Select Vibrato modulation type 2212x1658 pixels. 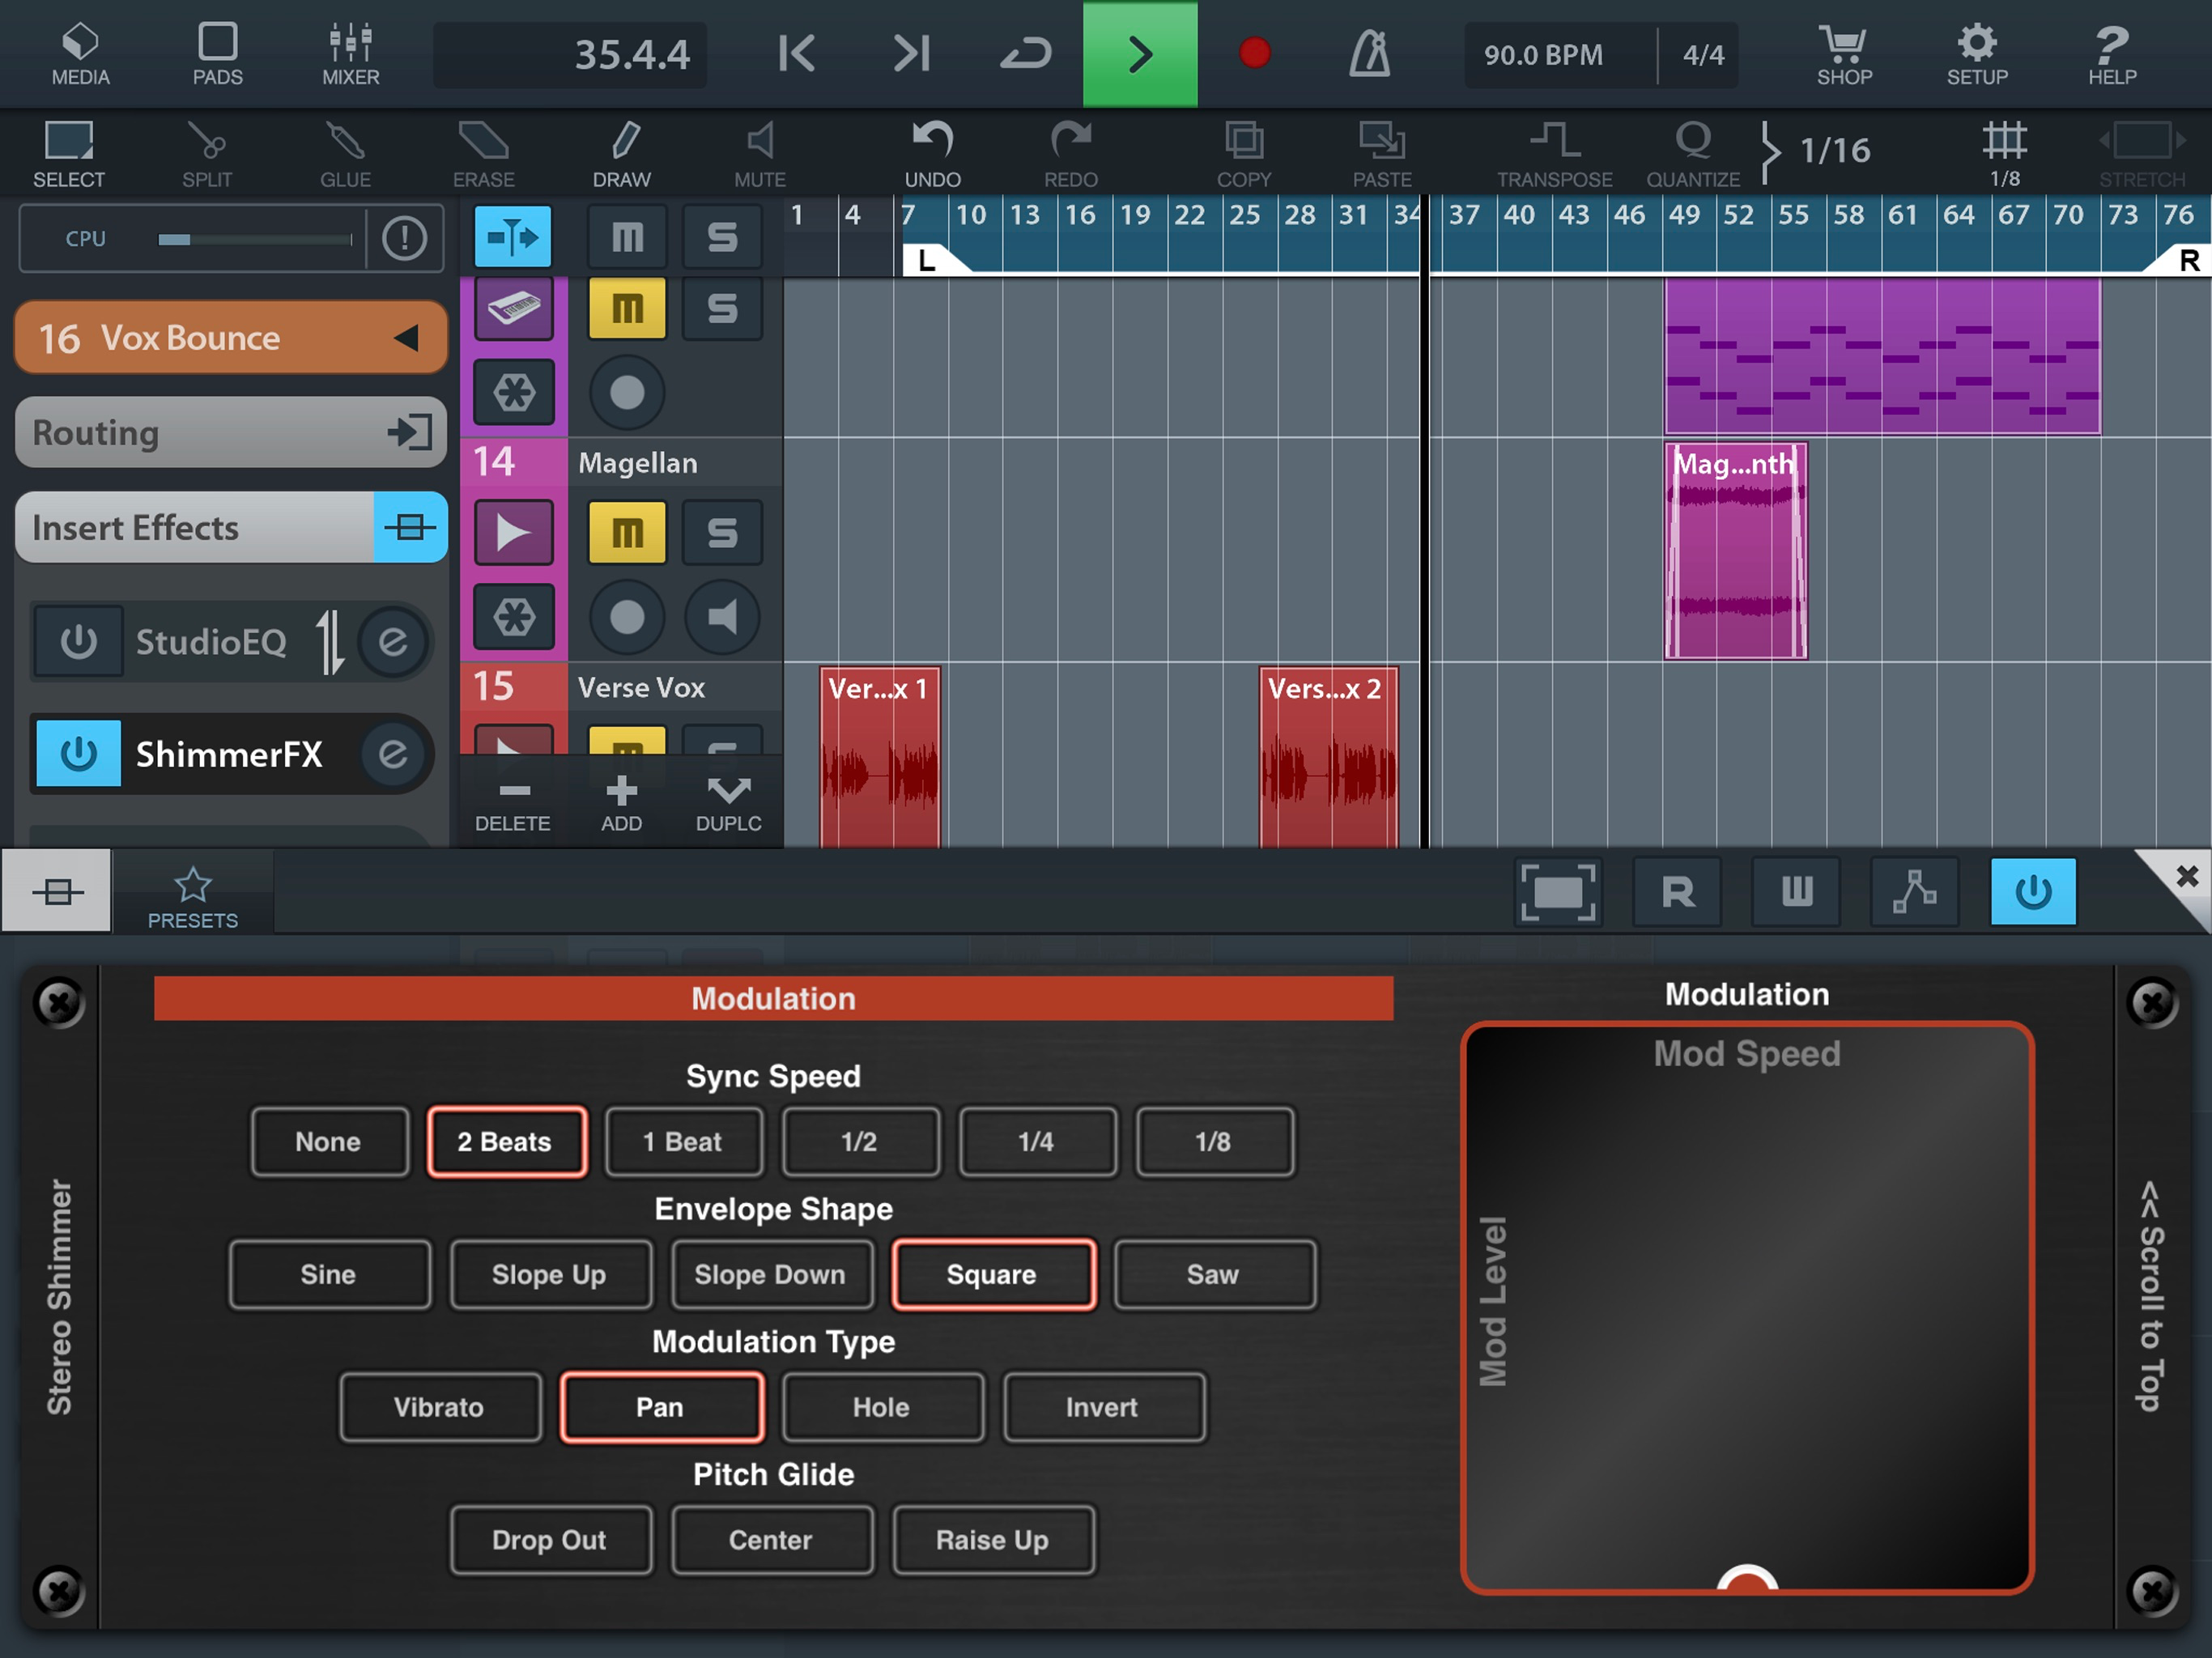[439, 1408]
